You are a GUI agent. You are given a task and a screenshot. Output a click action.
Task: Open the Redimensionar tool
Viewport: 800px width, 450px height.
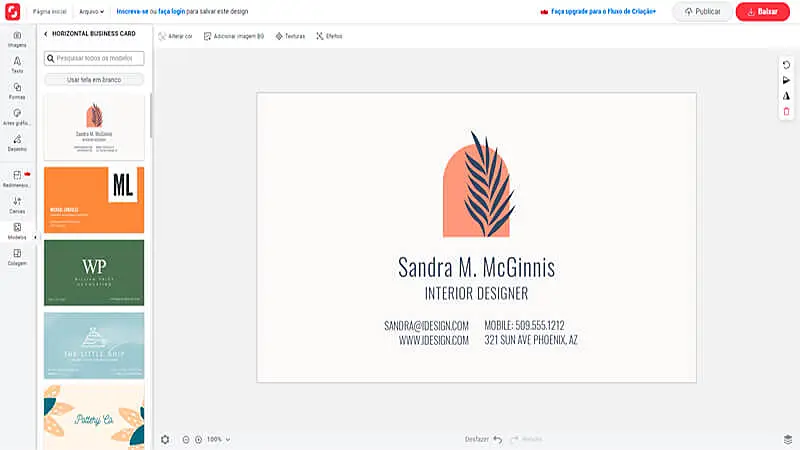click(x=17, y=179)
